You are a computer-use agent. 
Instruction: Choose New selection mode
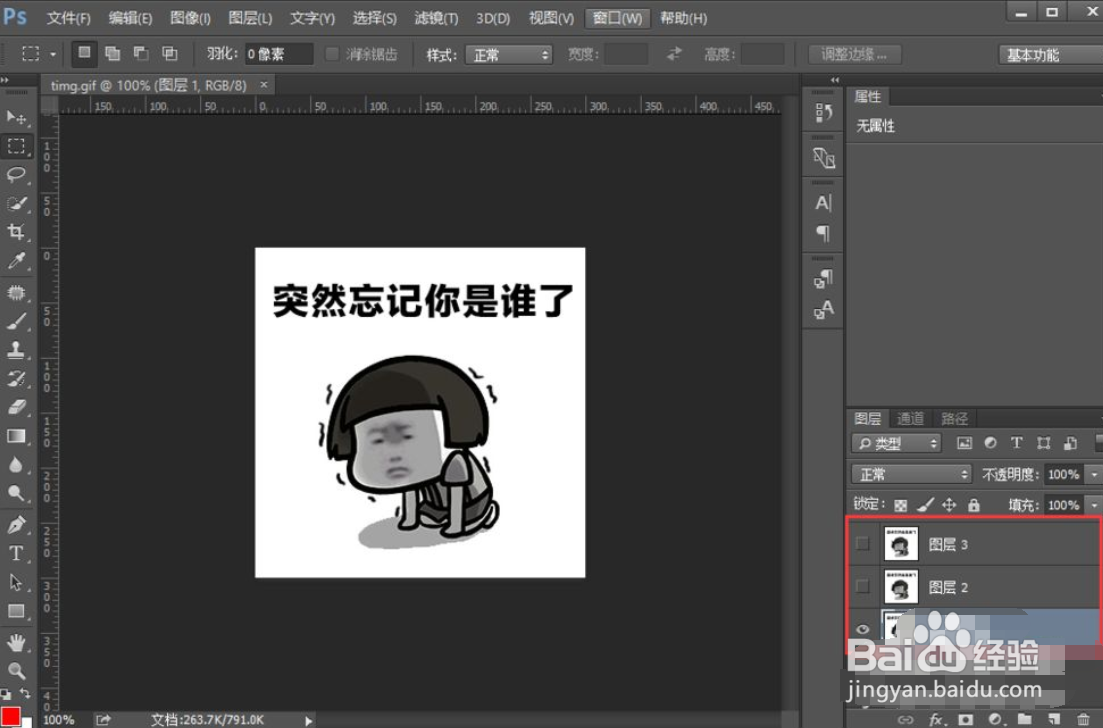84,53
